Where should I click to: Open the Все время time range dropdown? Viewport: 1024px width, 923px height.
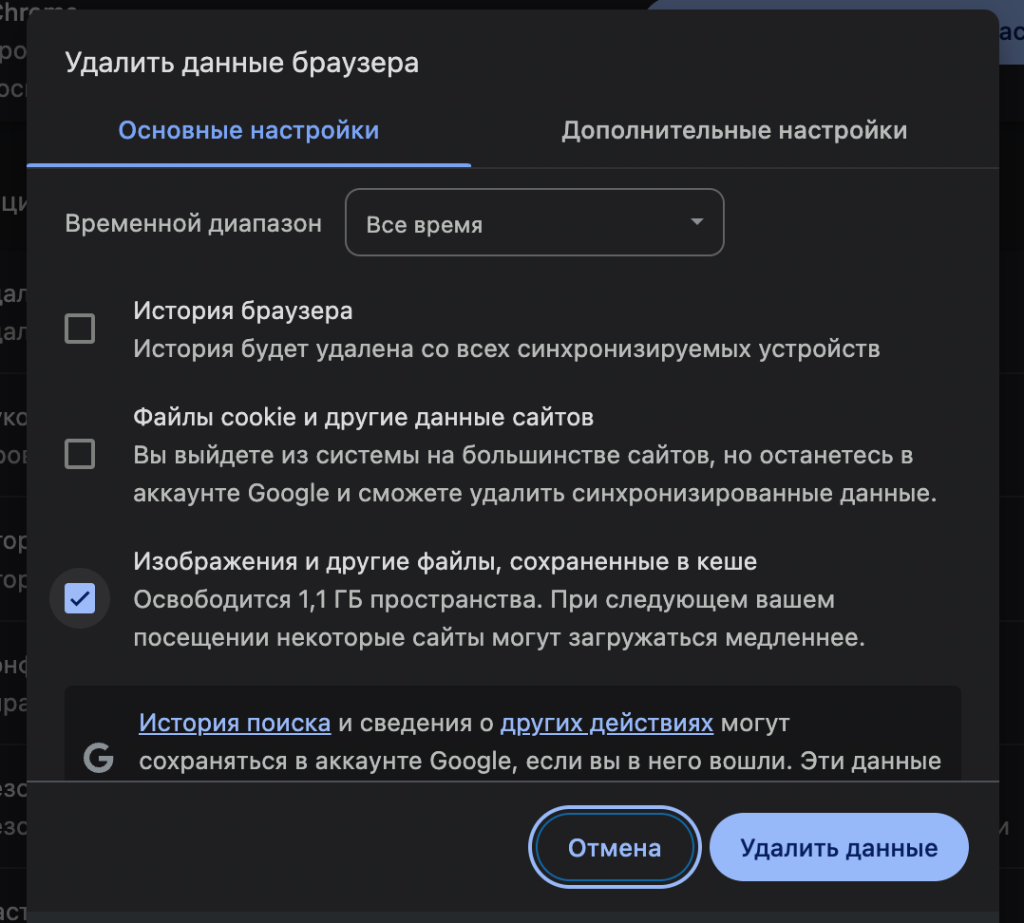coord(534,224)
